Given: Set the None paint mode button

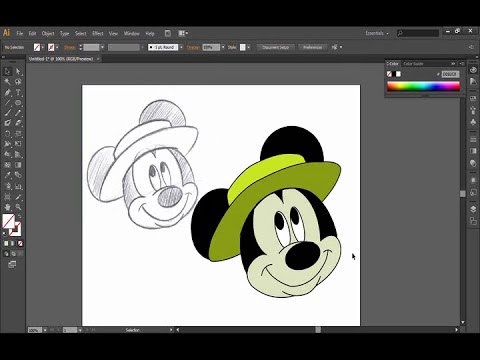Looking at the screenshot, I should click(x=20, y=244).
